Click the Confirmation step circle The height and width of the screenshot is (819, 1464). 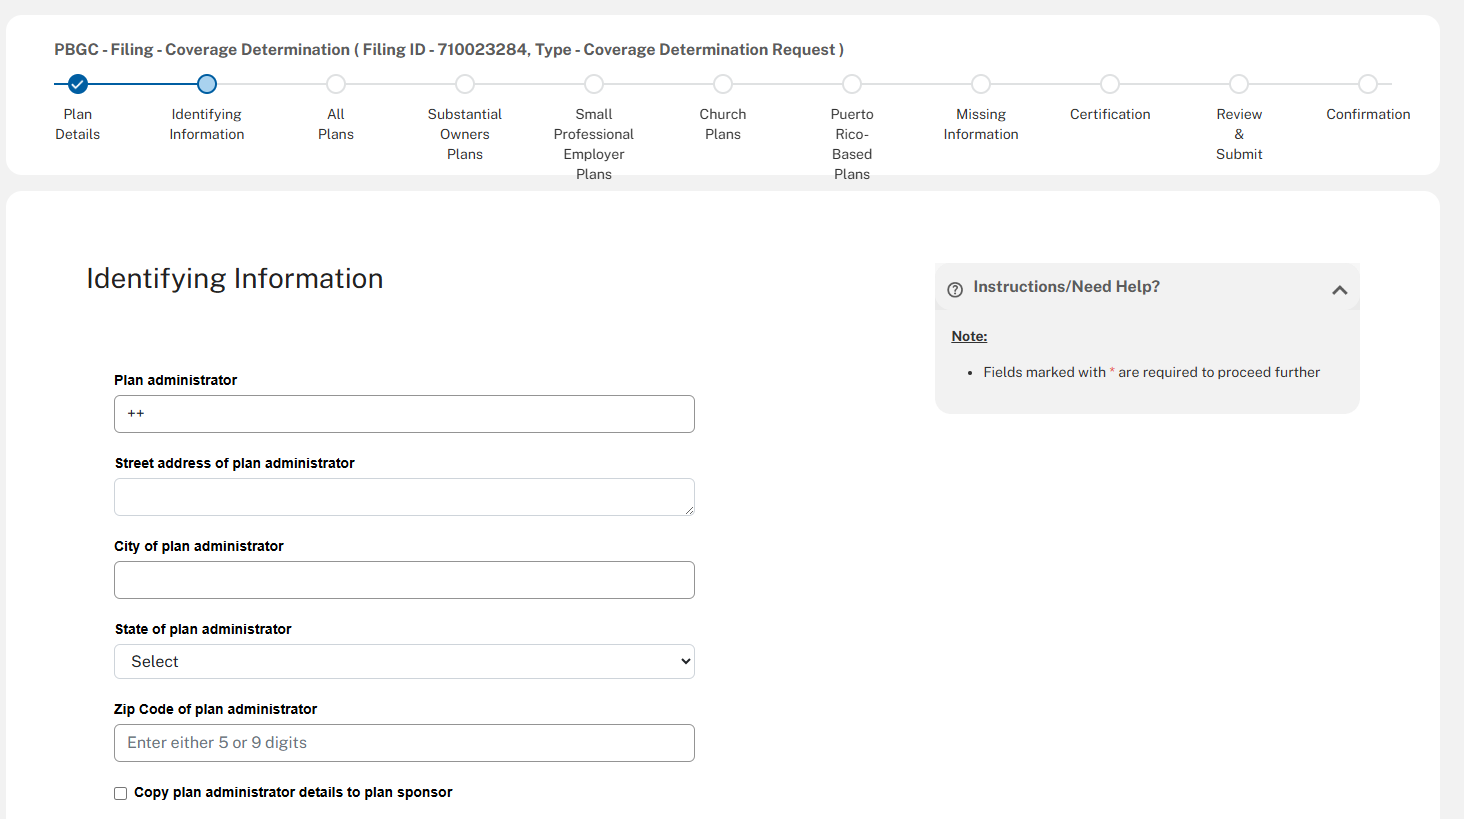tap(1368, 85)
